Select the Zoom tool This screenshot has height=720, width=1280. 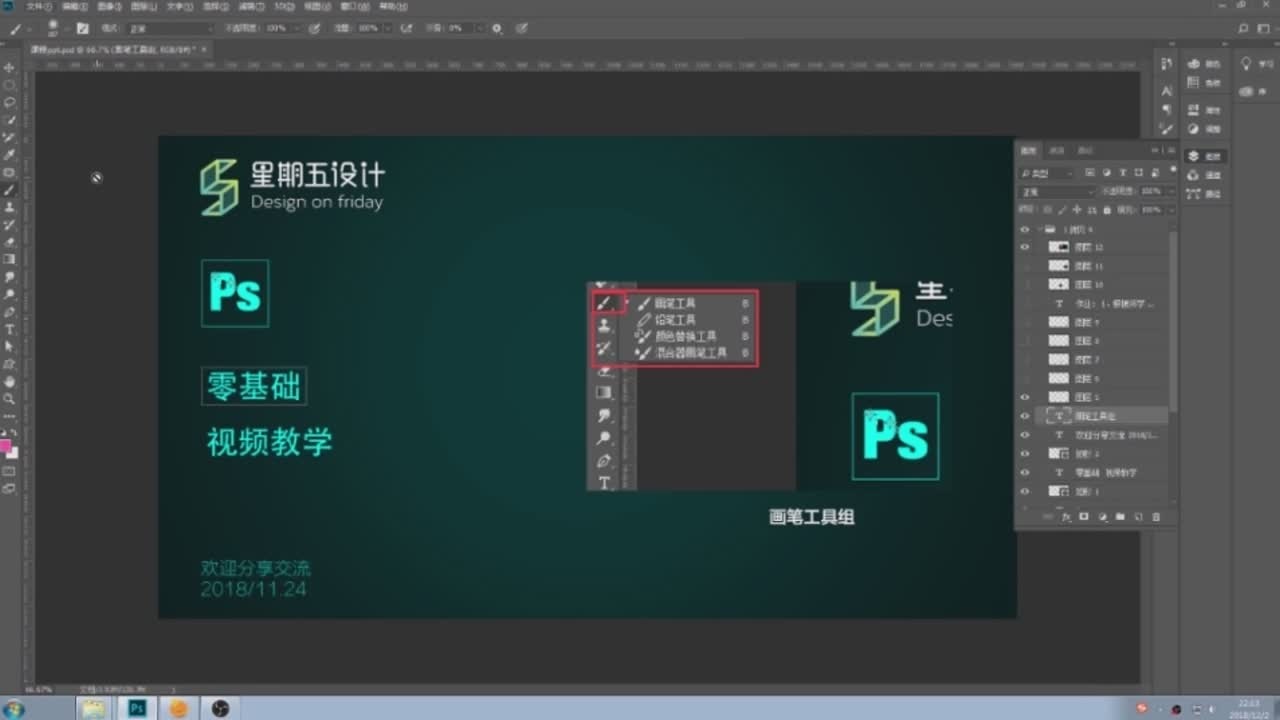[x=10, y=398]
